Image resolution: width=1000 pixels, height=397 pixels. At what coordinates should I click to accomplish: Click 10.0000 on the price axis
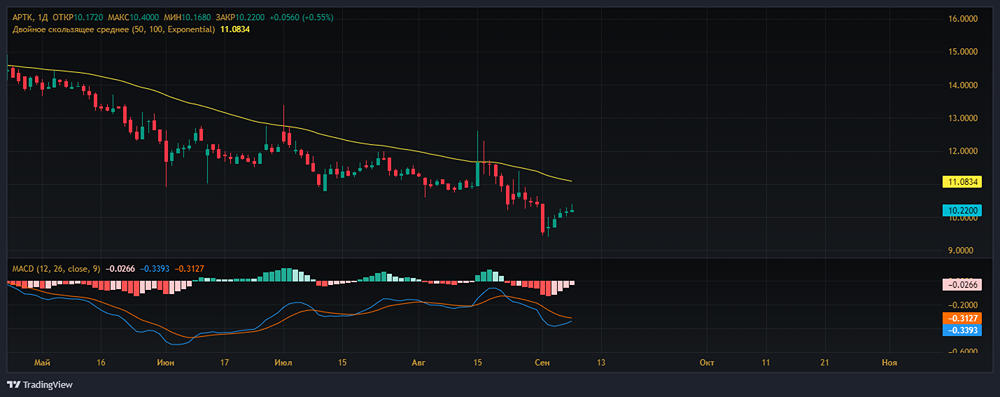[963, 218]
